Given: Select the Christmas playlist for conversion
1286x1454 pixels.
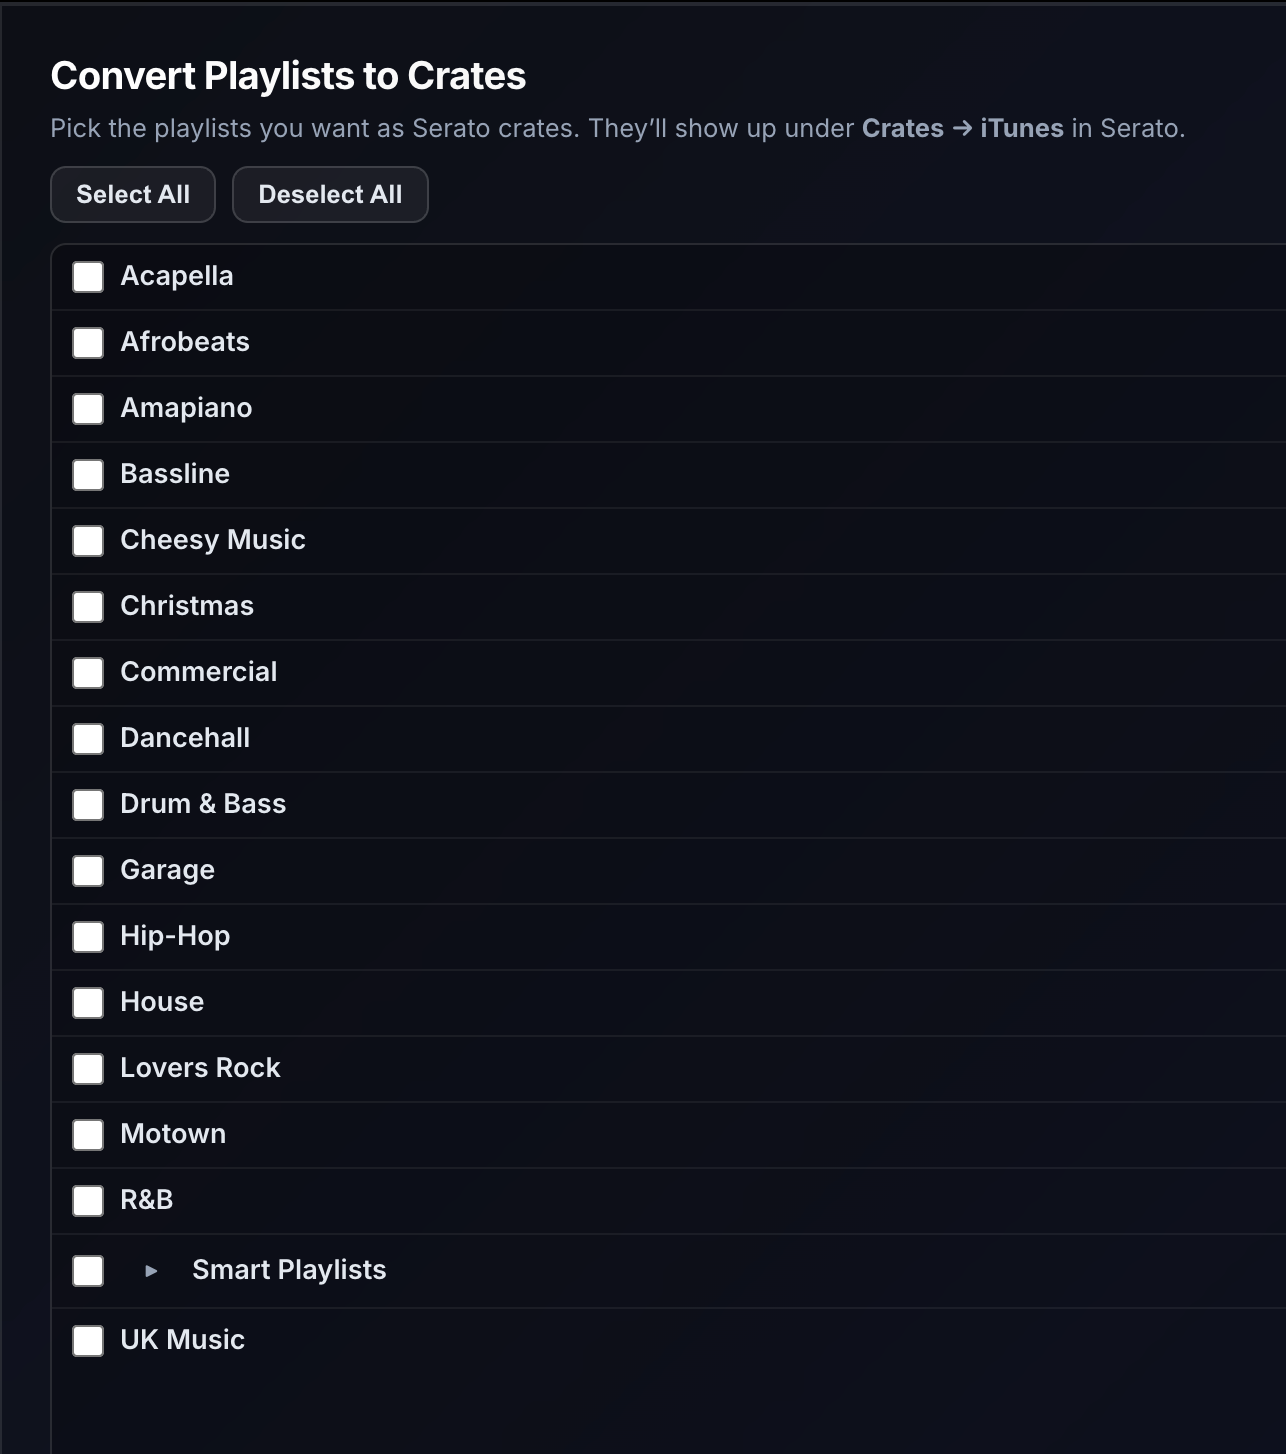Looking at the screenshot, I should tap(88, 607).
